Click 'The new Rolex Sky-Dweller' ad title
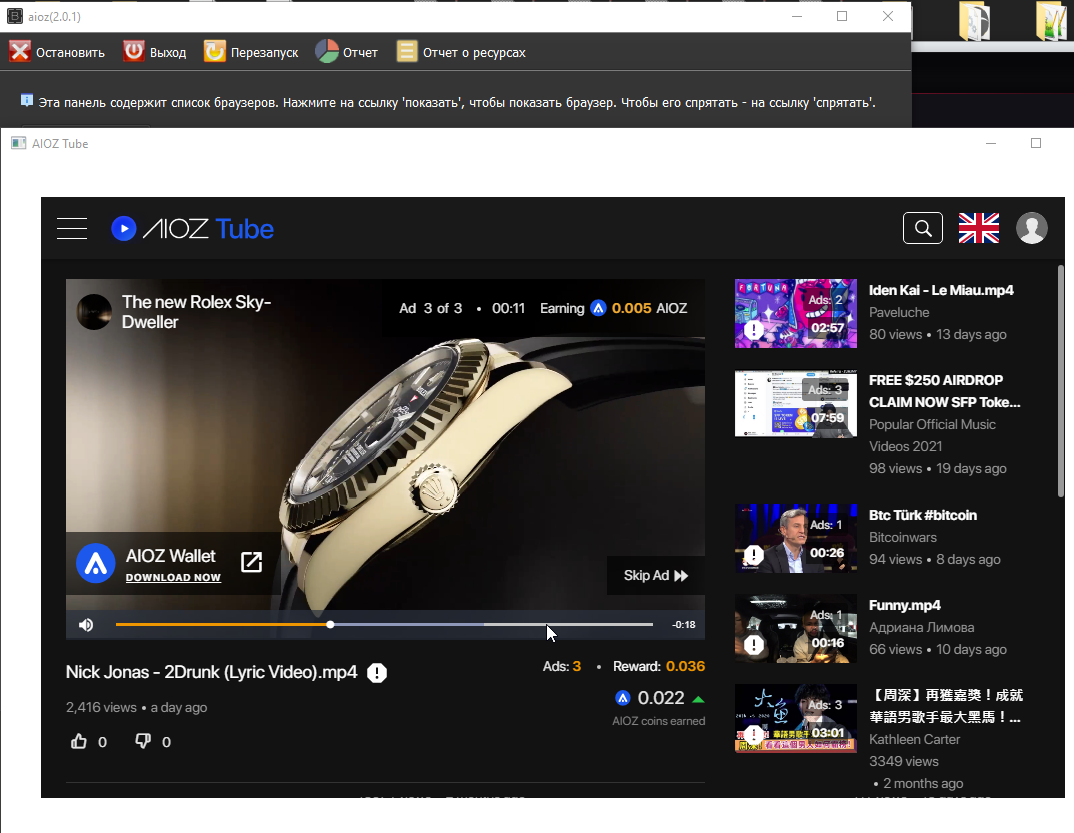The height and width of the screenshot is (833, 1074). coord(197,312)
